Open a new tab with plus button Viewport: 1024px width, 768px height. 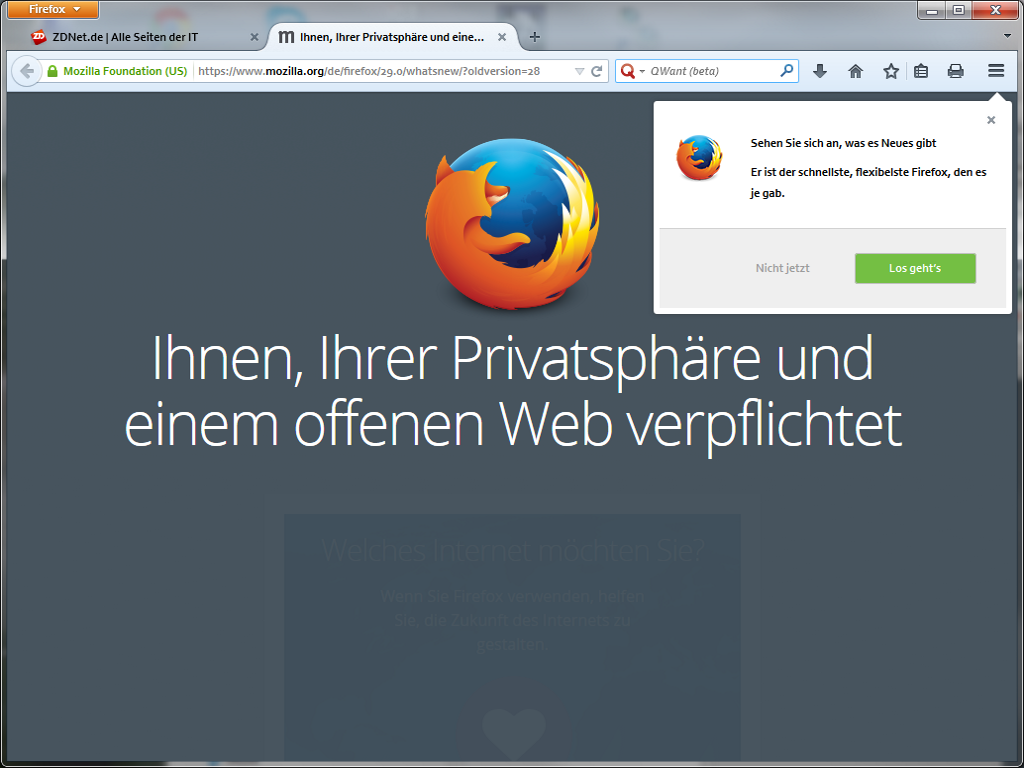click(535, 37)
